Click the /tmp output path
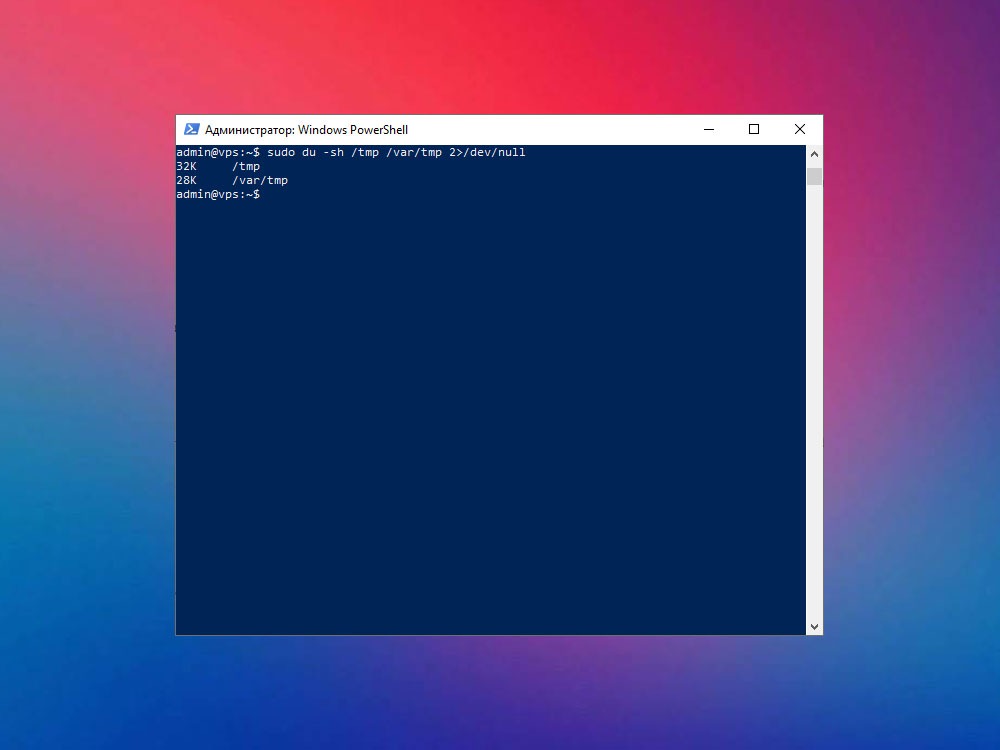The image size is (1000, 750). (x=246, y=166)
